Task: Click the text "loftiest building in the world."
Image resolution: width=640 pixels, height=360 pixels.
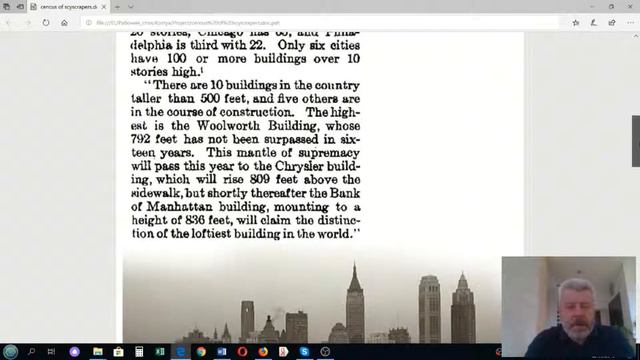Action: 273,233
